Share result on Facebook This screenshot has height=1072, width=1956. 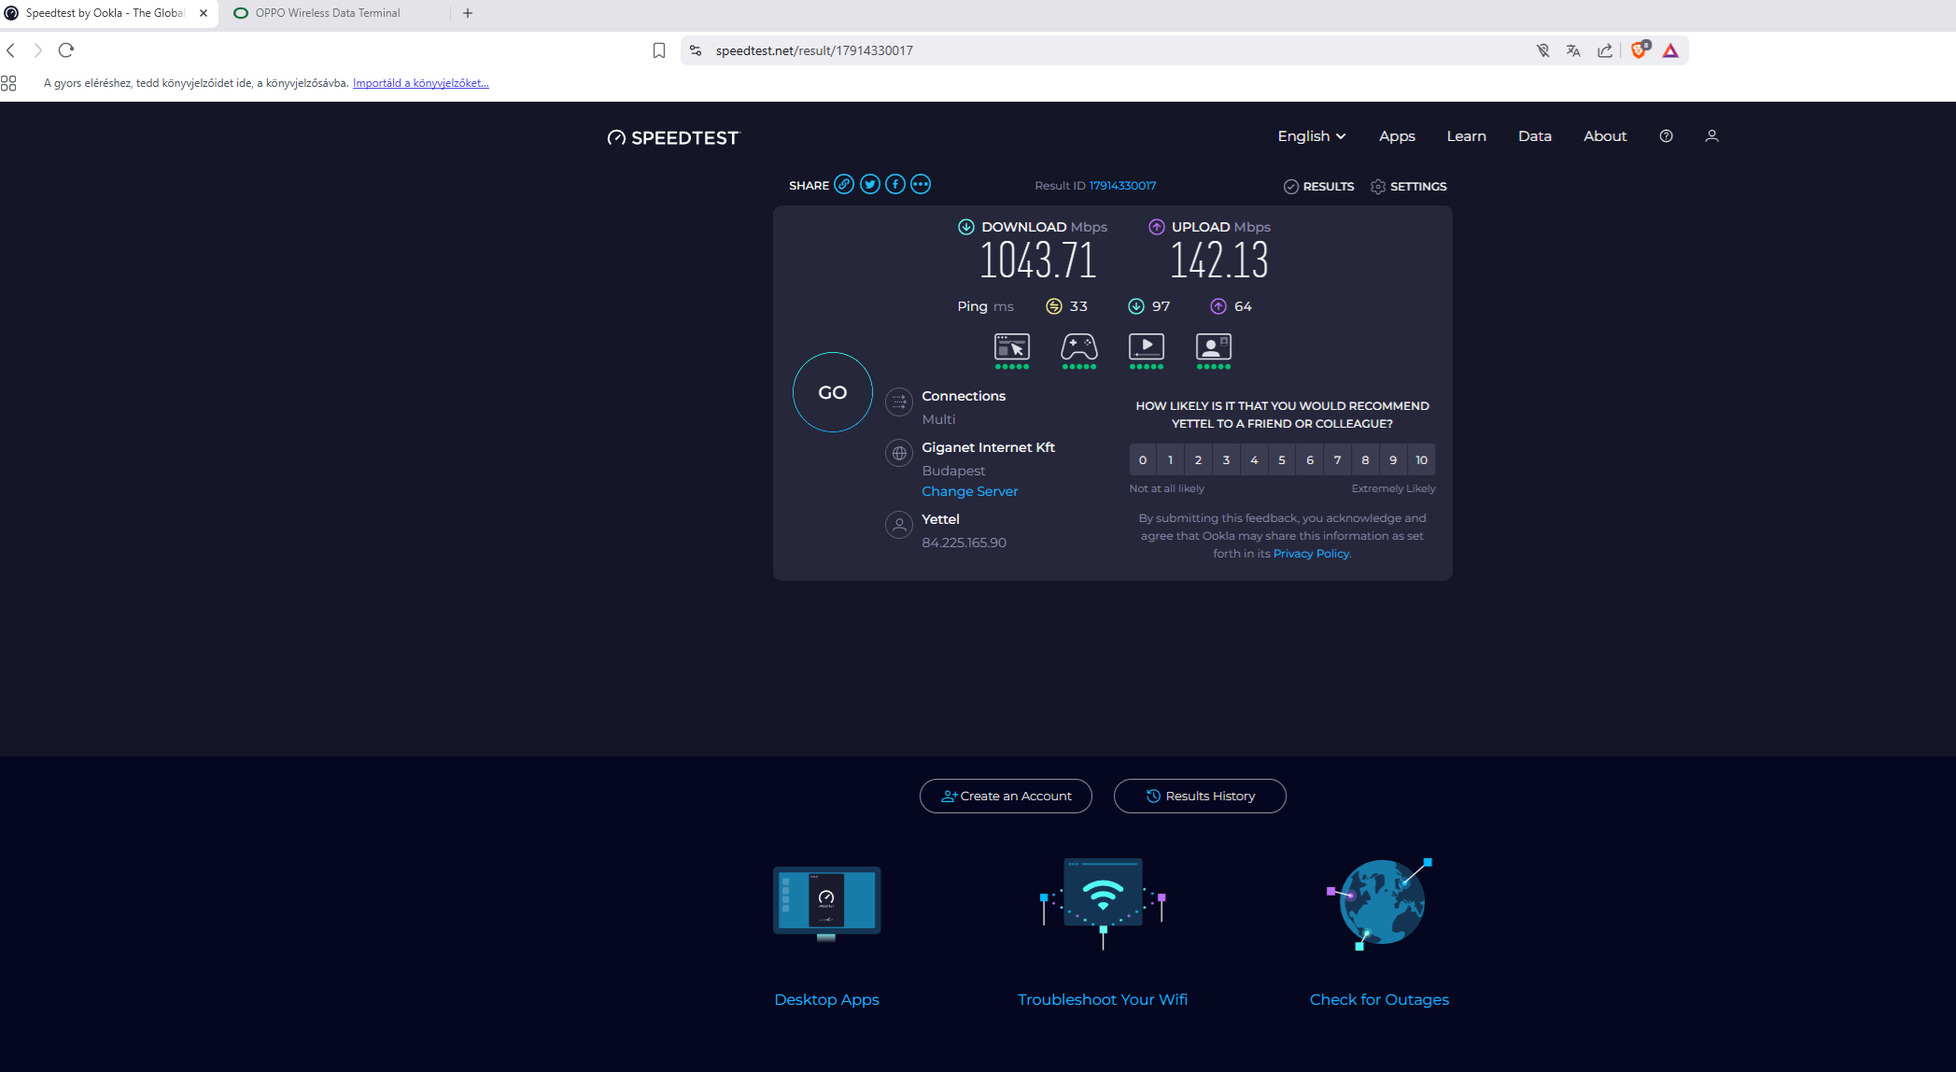pos(895,184)
